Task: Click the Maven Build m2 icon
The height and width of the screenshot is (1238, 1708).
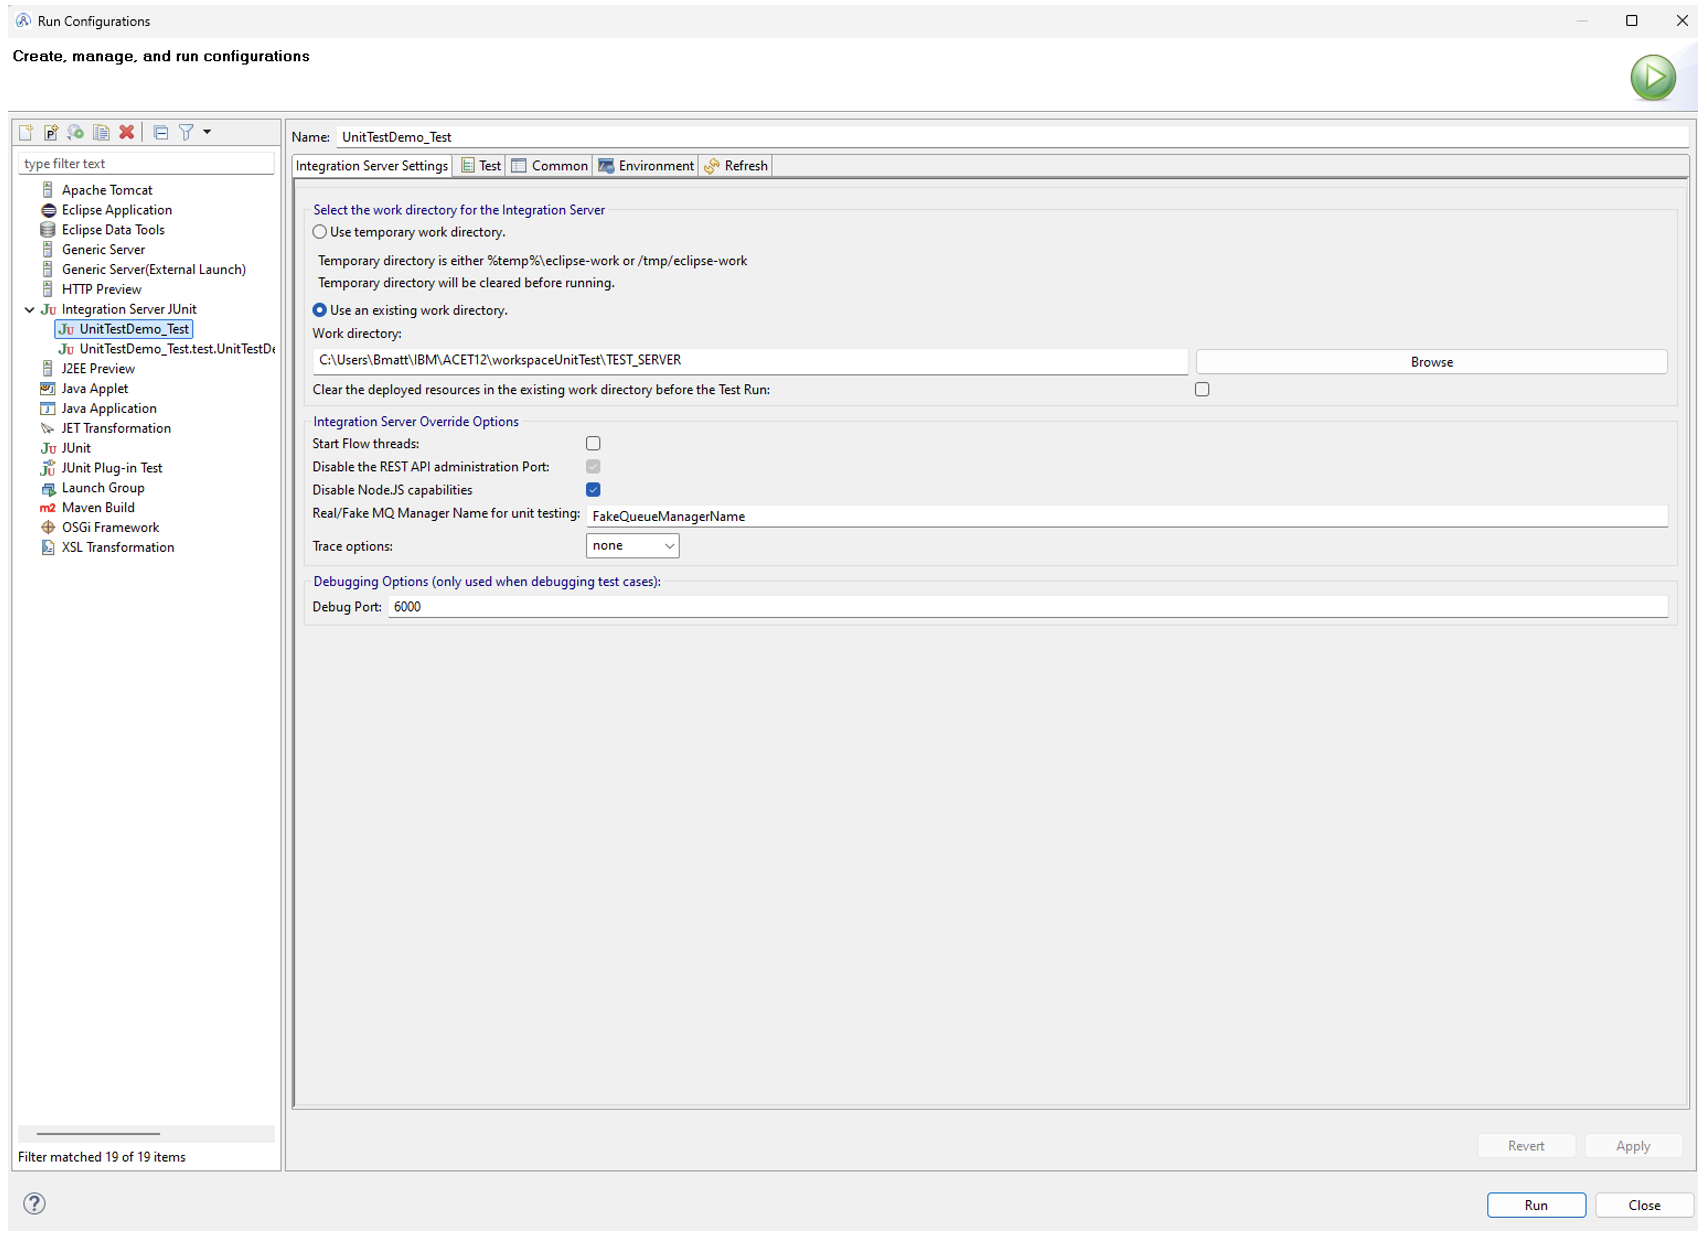Action: pos(48,508)
